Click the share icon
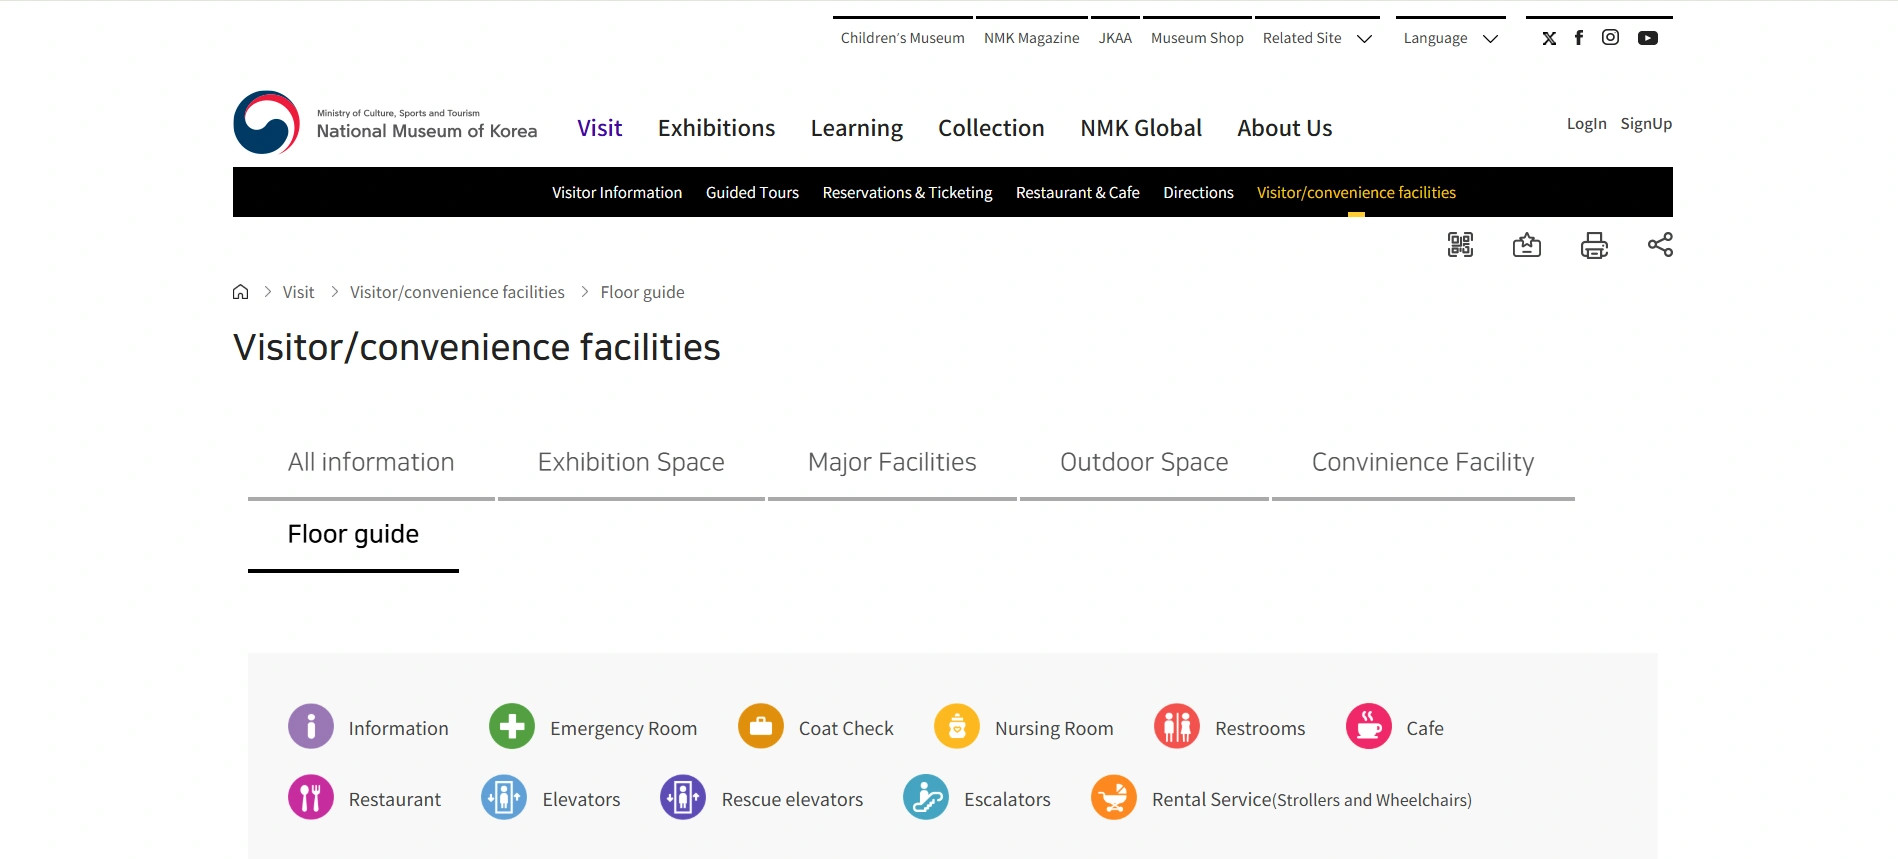Viewport: 1898px width, 859px height. click(1660, 245)
